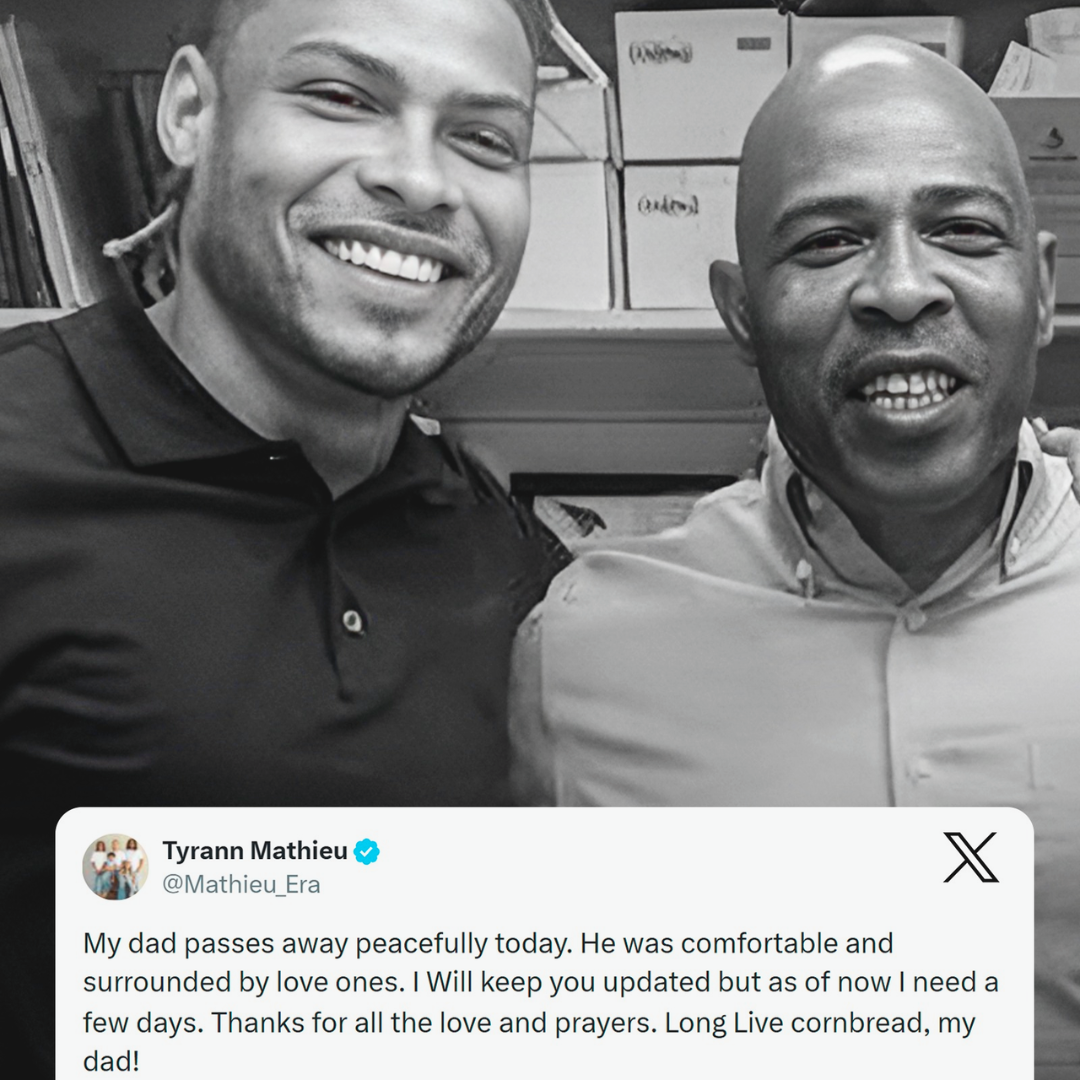Click the lower labeled storage box

point(680,236)
